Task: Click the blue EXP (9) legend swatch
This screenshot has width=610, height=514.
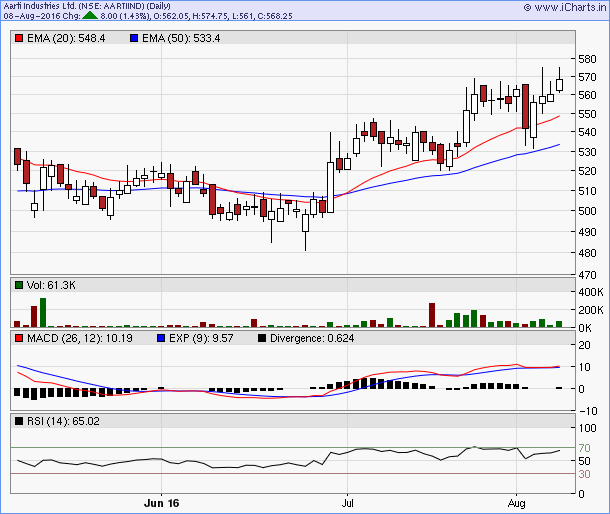Action: tap(161, 338)
